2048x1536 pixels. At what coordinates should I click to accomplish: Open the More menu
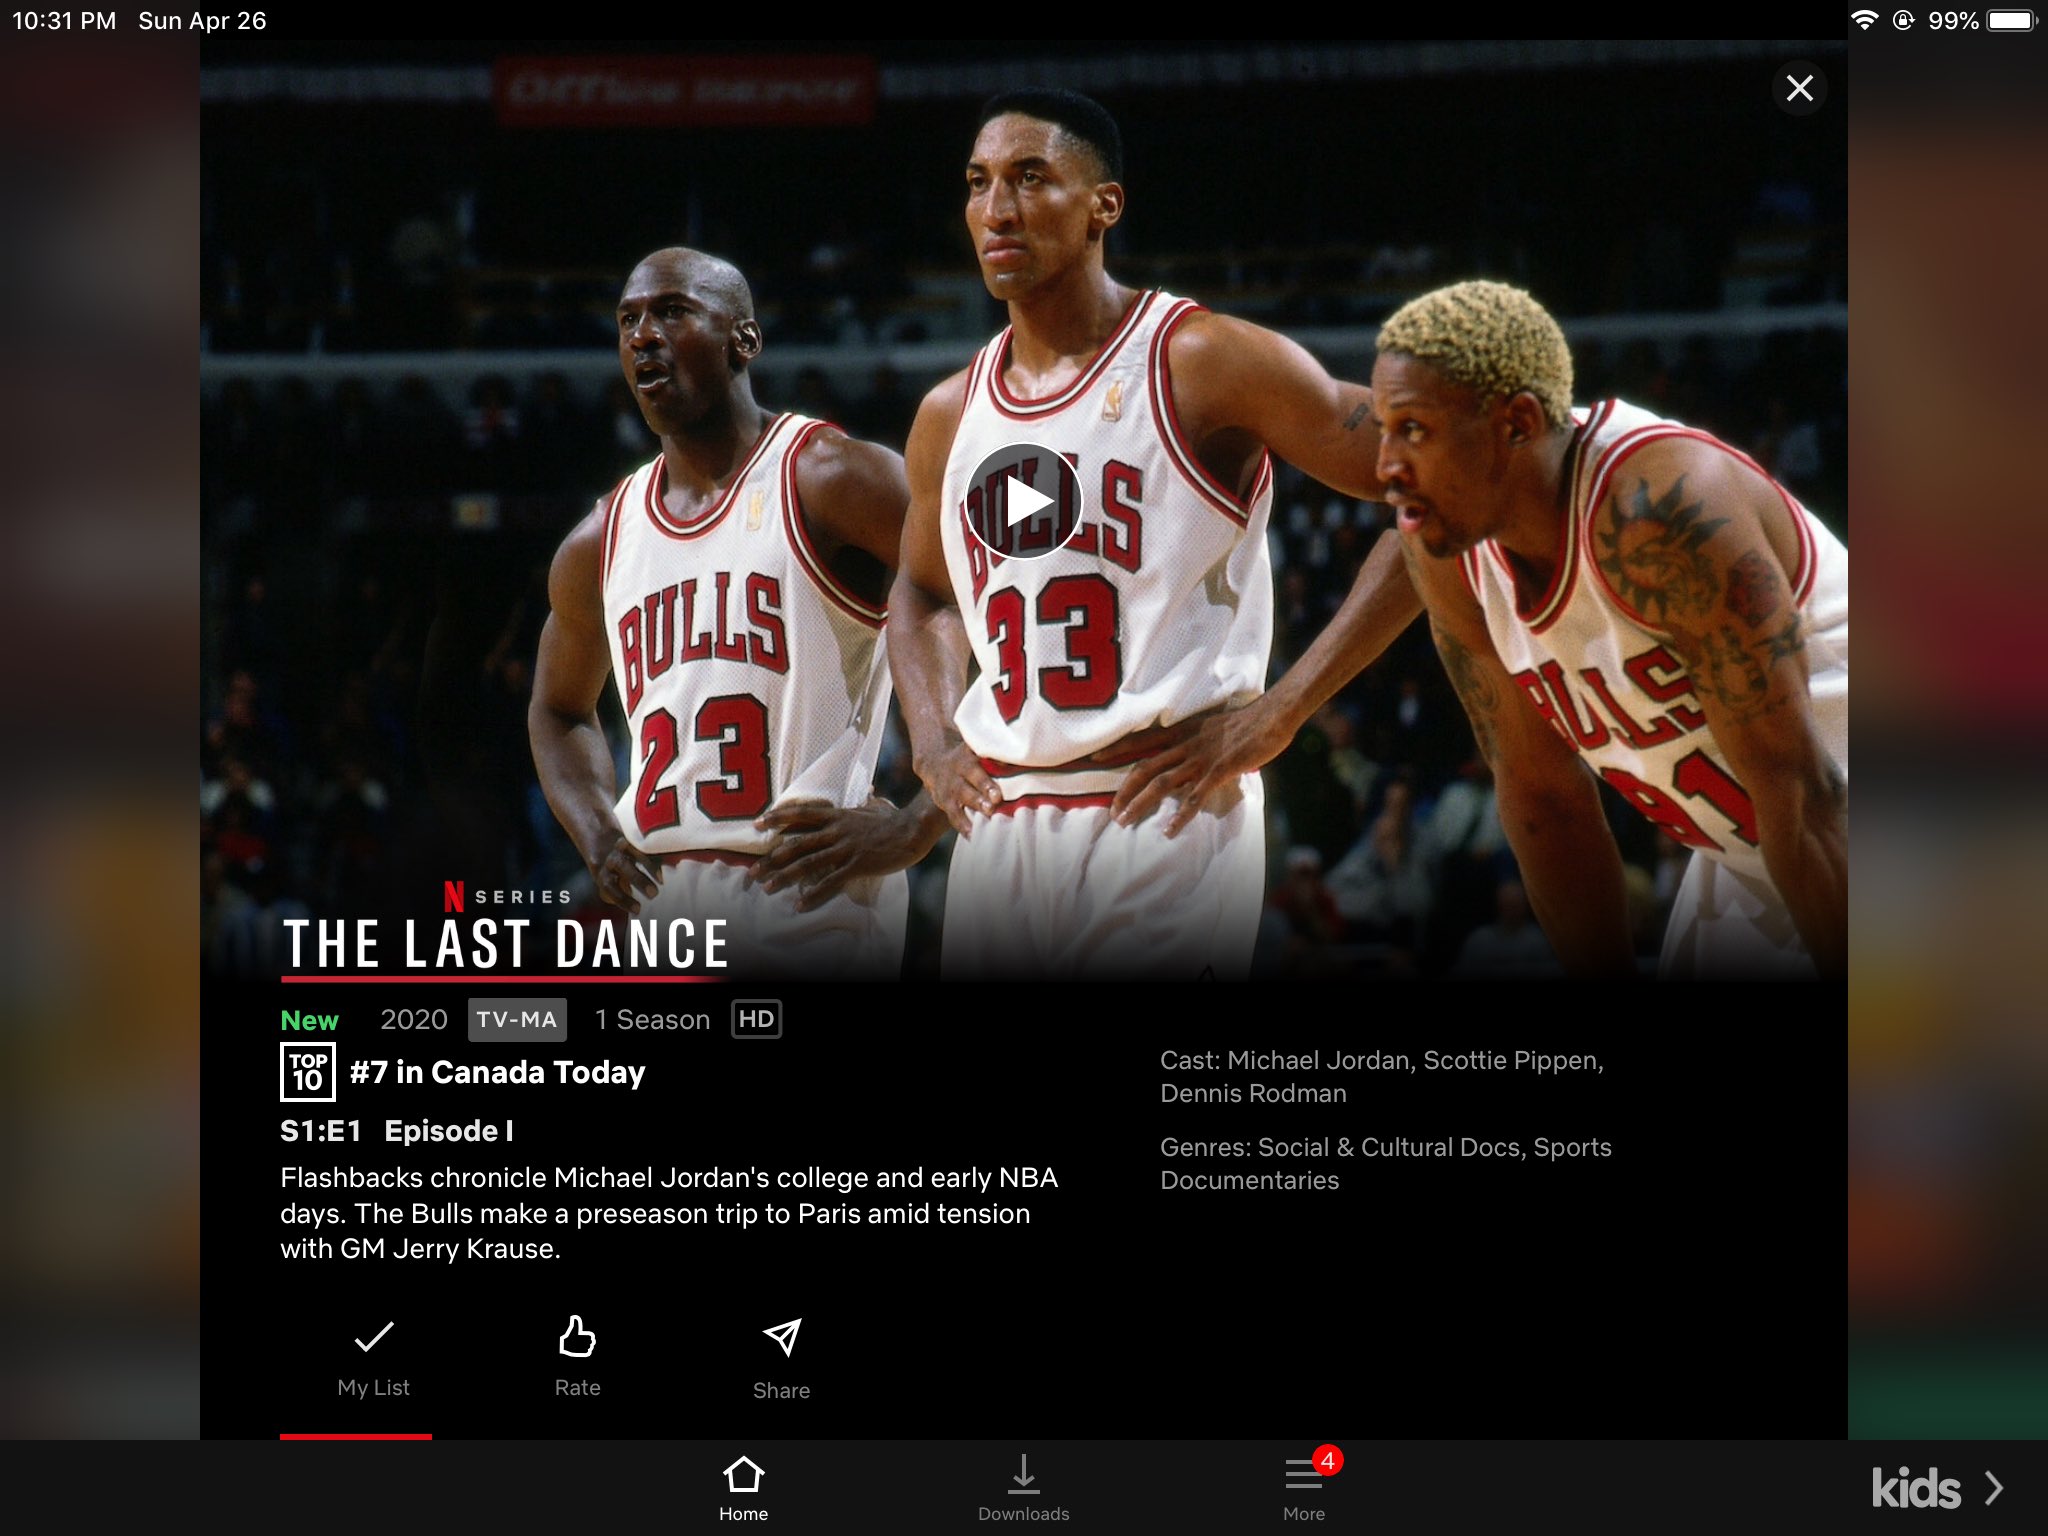(1303, 1487)
